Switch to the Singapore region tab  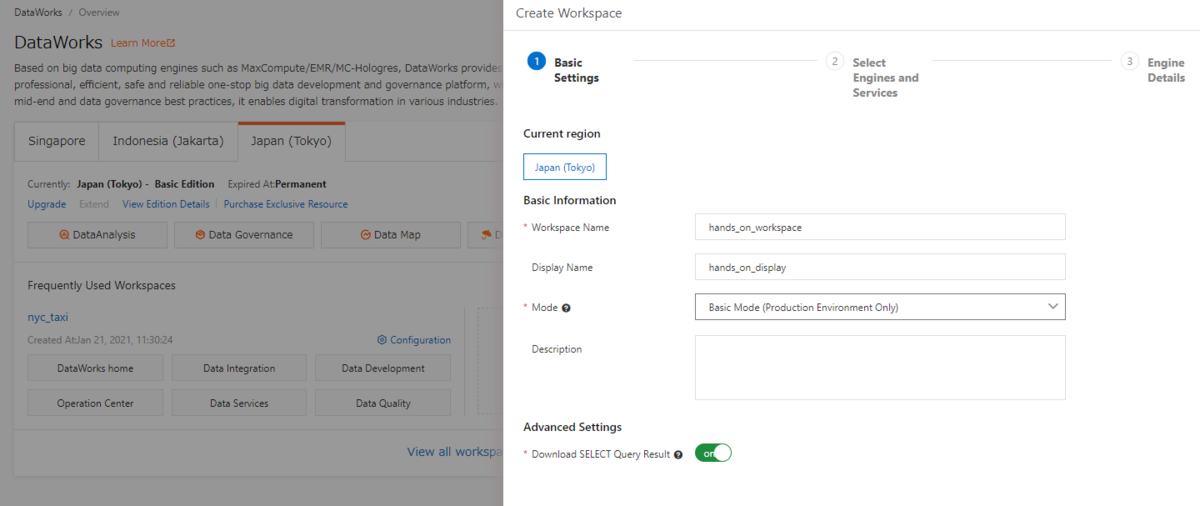(56, 141)
